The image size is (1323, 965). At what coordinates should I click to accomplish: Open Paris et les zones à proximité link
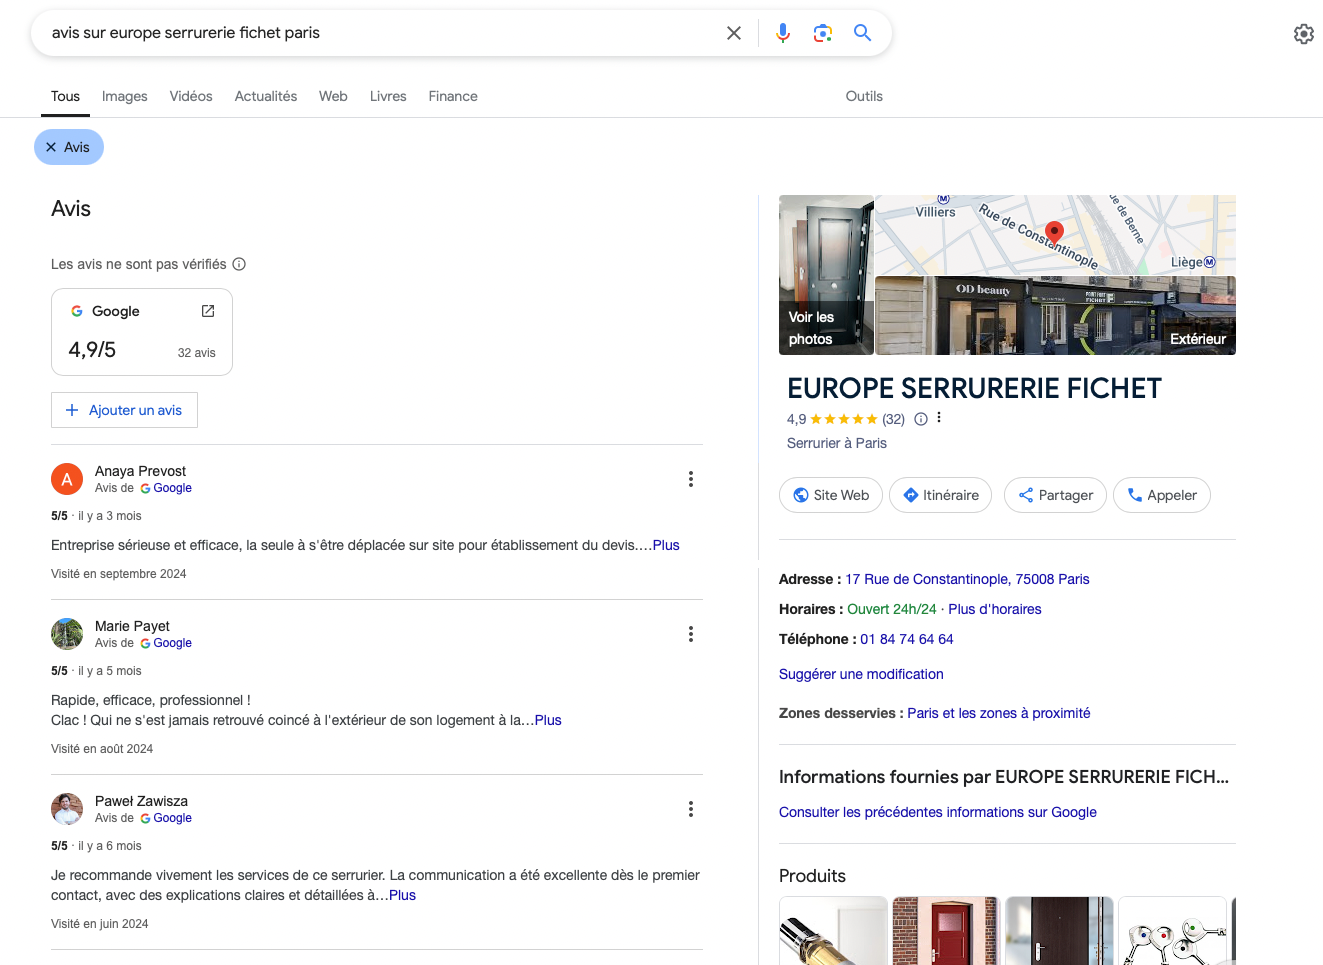(999, 713)
